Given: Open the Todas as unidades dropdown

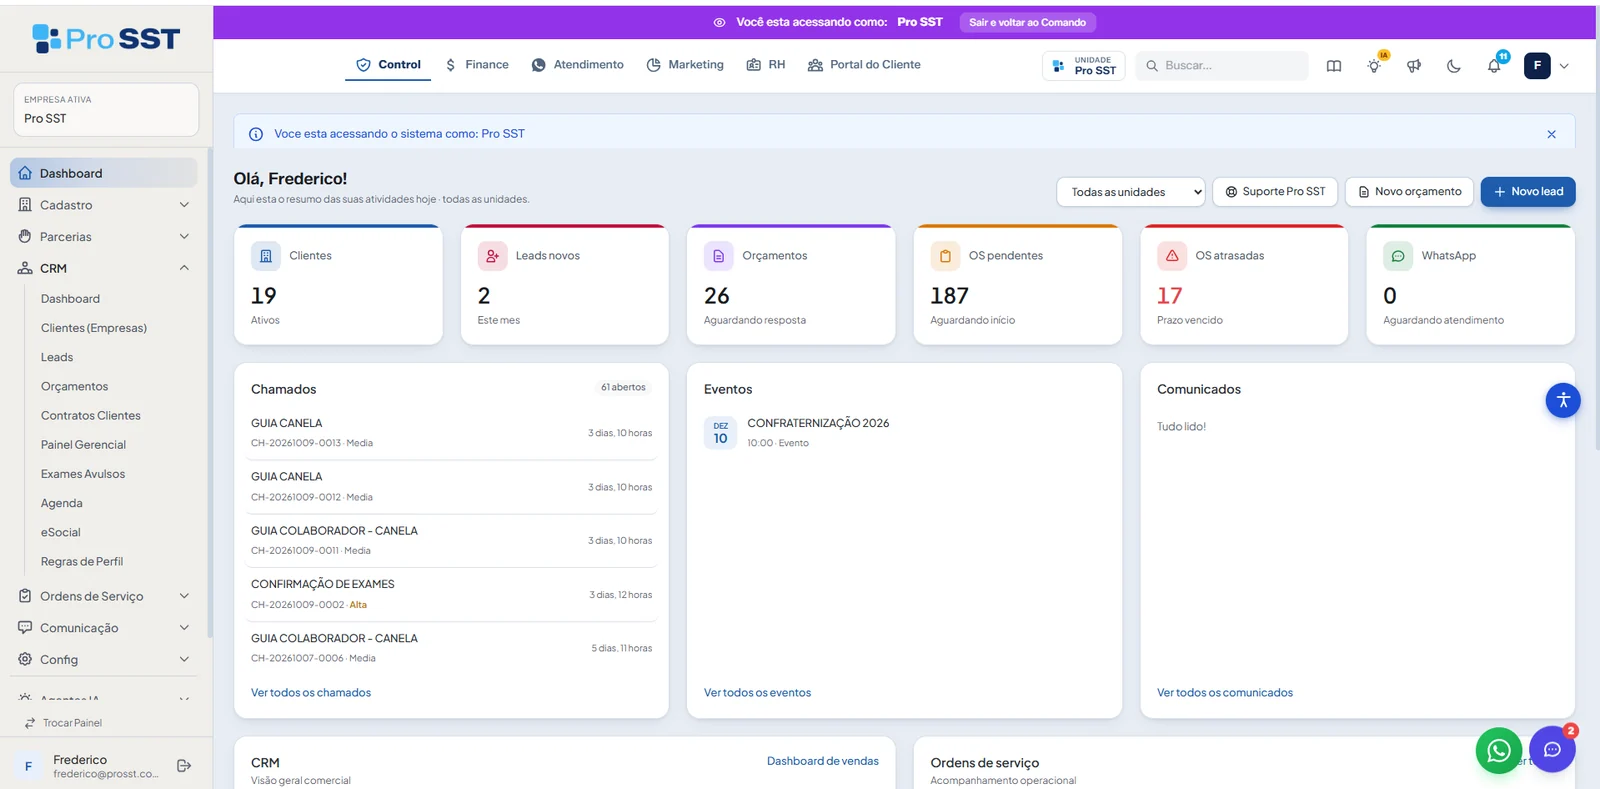Looking at the screenshot, I should pos(1130,192).
